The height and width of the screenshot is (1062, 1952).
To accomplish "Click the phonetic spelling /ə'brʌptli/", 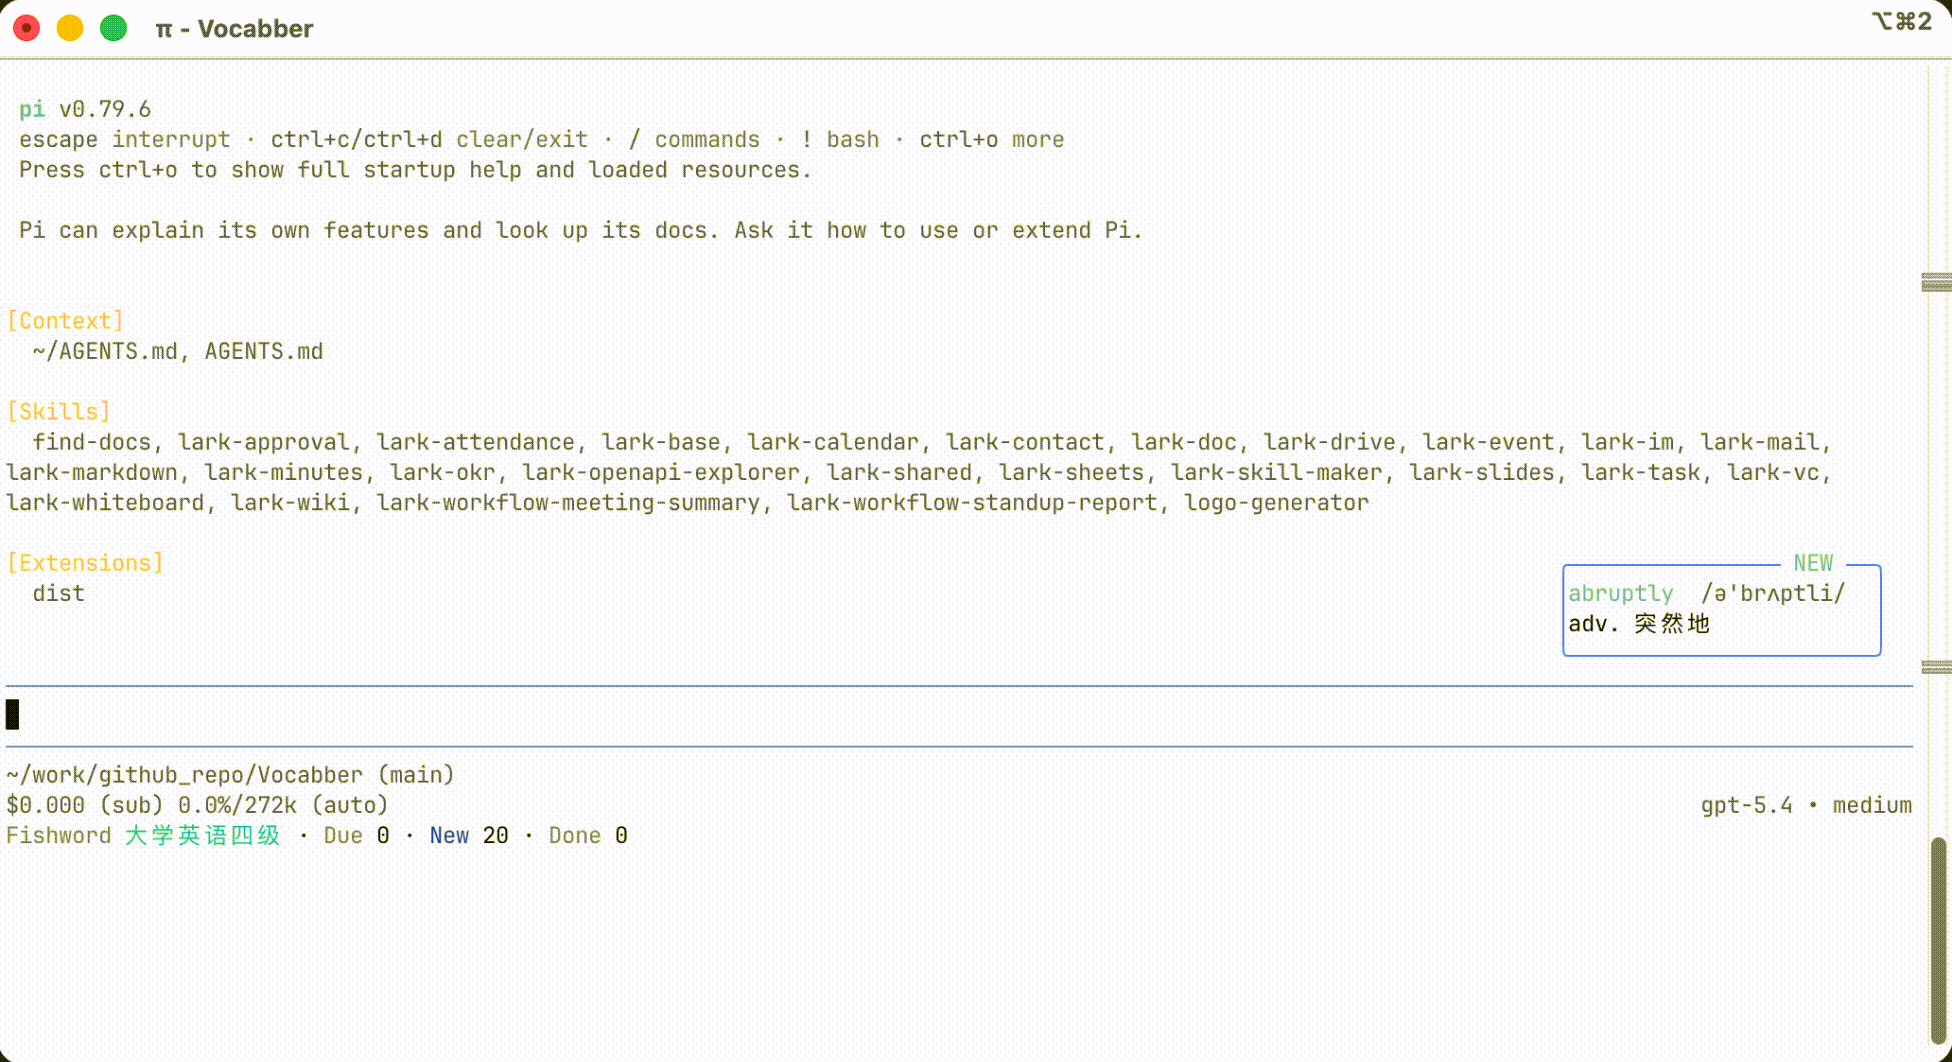I will [1773, 594].
